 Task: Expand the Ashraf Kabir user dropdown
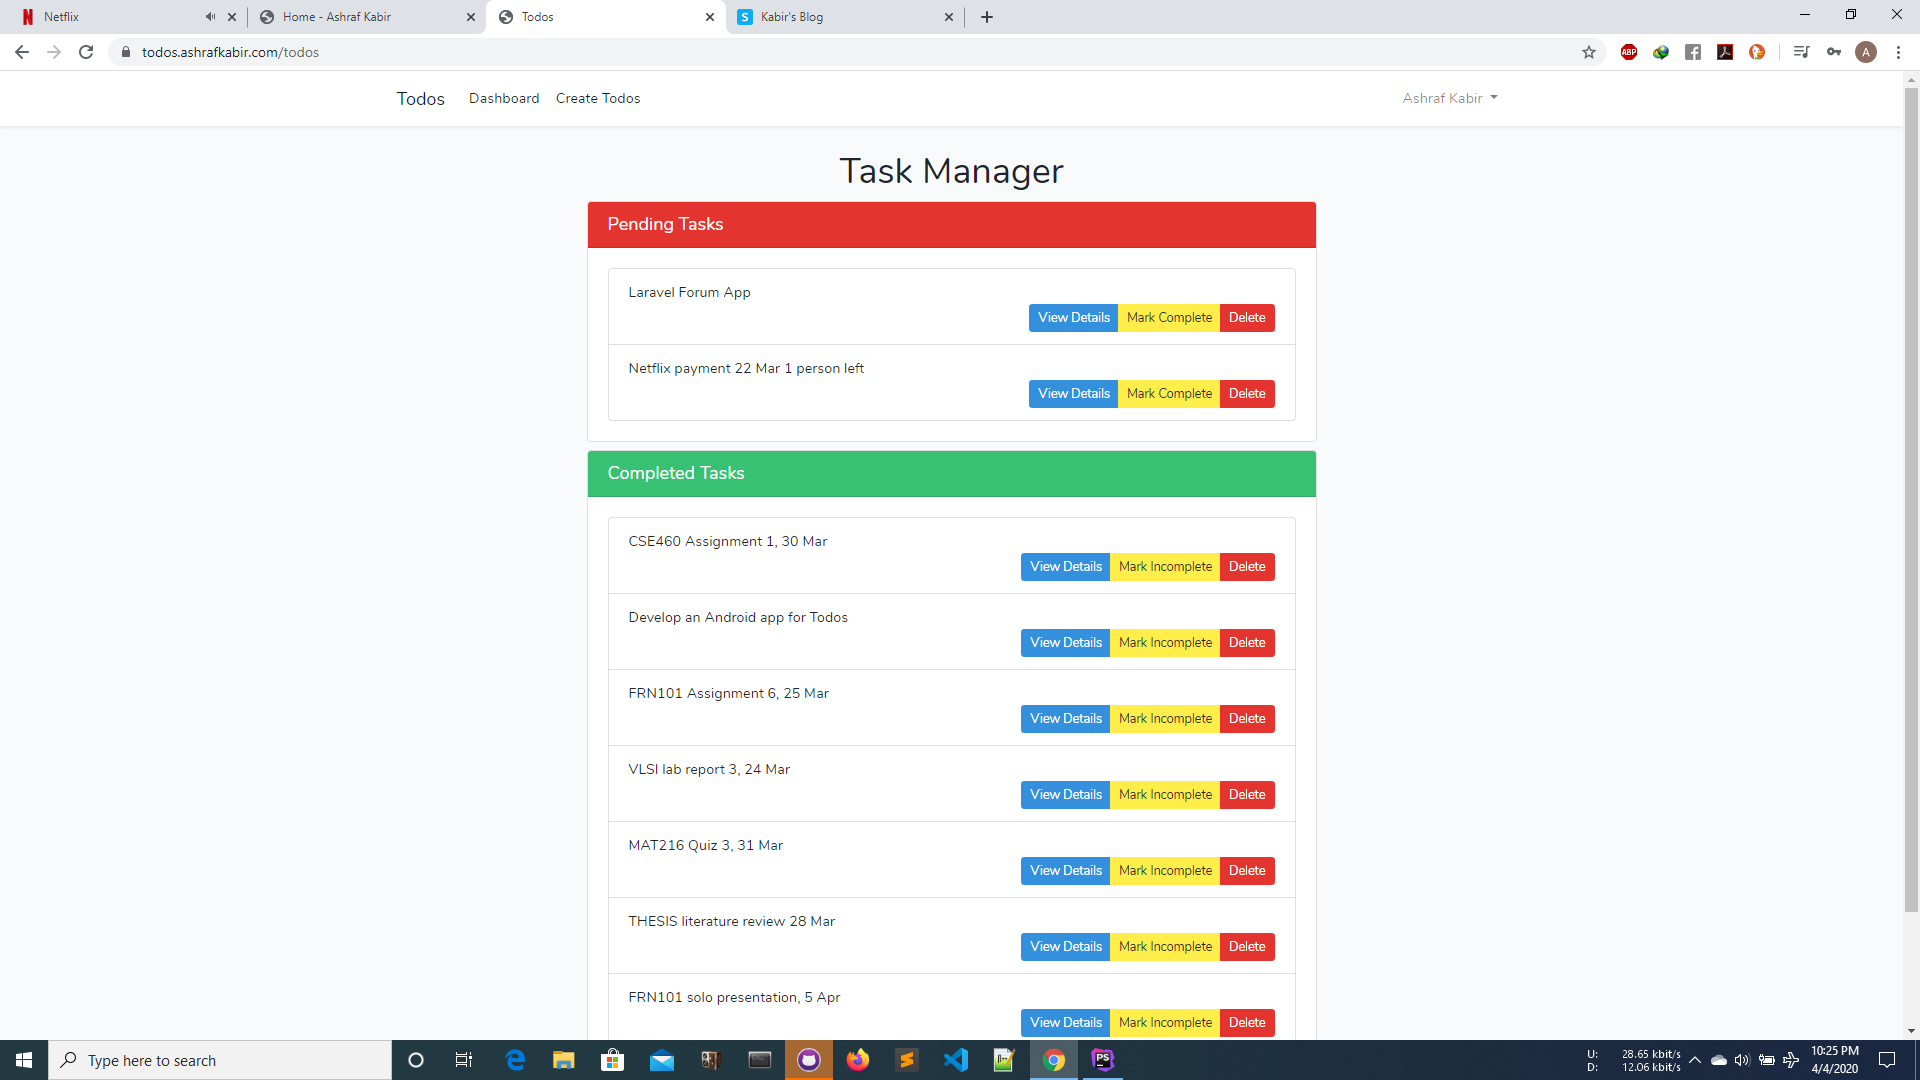pyautogui.click(x=1450, y=98)
